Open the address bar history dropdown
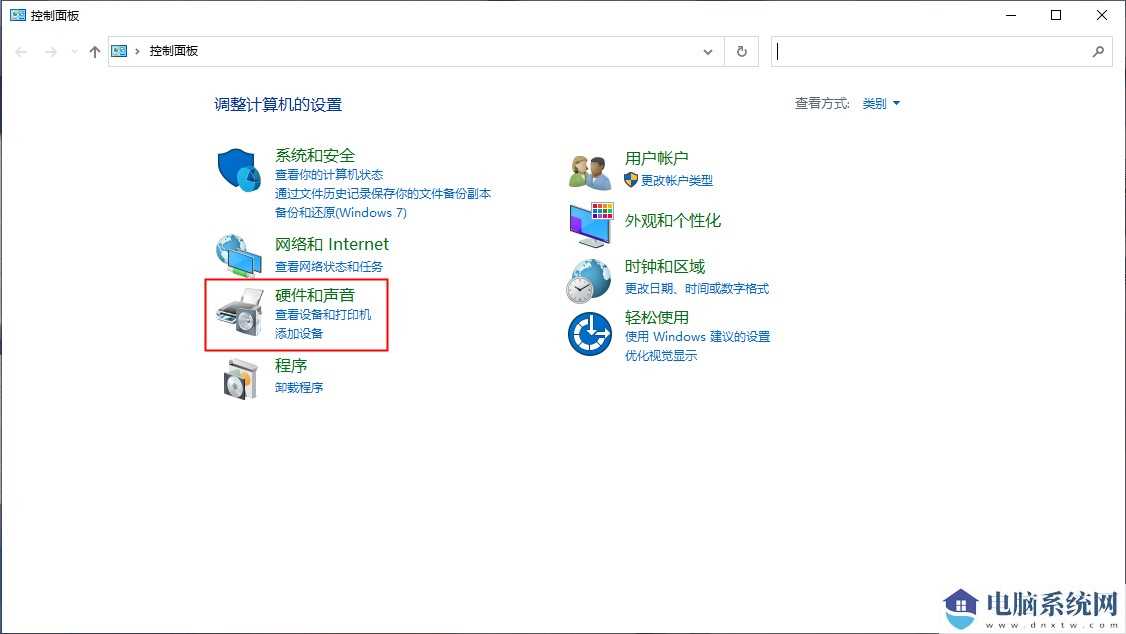Viewport: 1126px width, 634px height. (x=707, y=51)
